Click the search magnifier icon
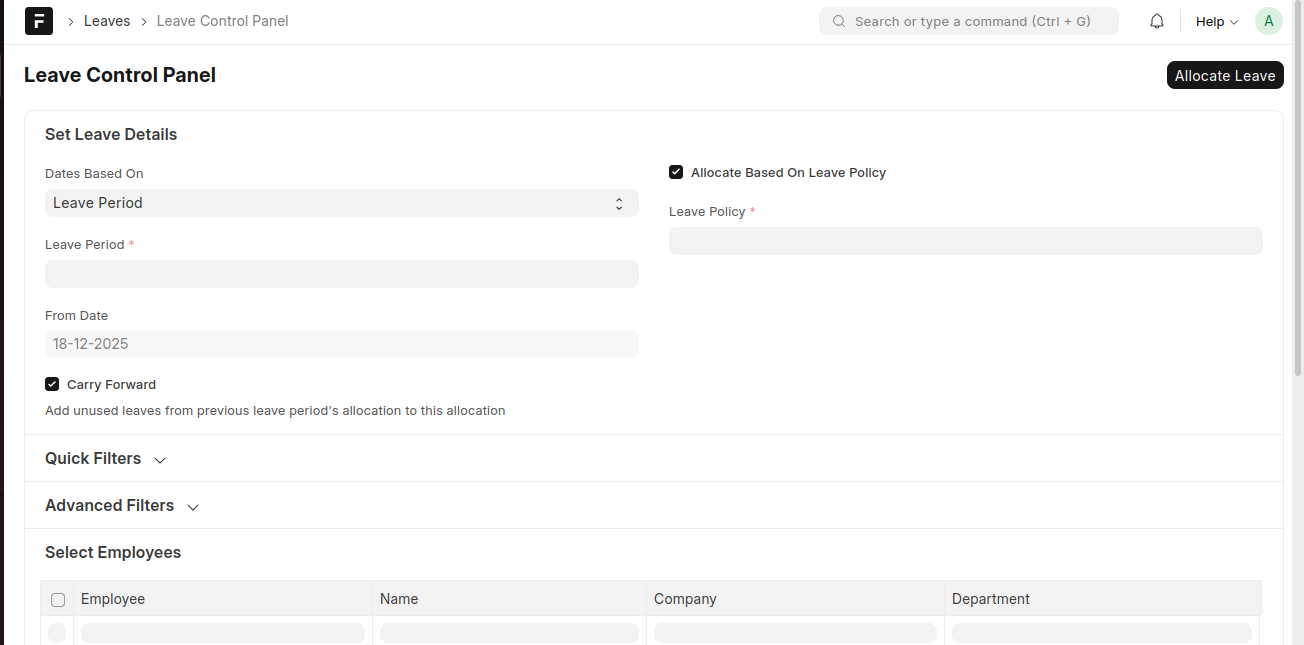Viewport: 1304px width, 645px height. (838, 21)
